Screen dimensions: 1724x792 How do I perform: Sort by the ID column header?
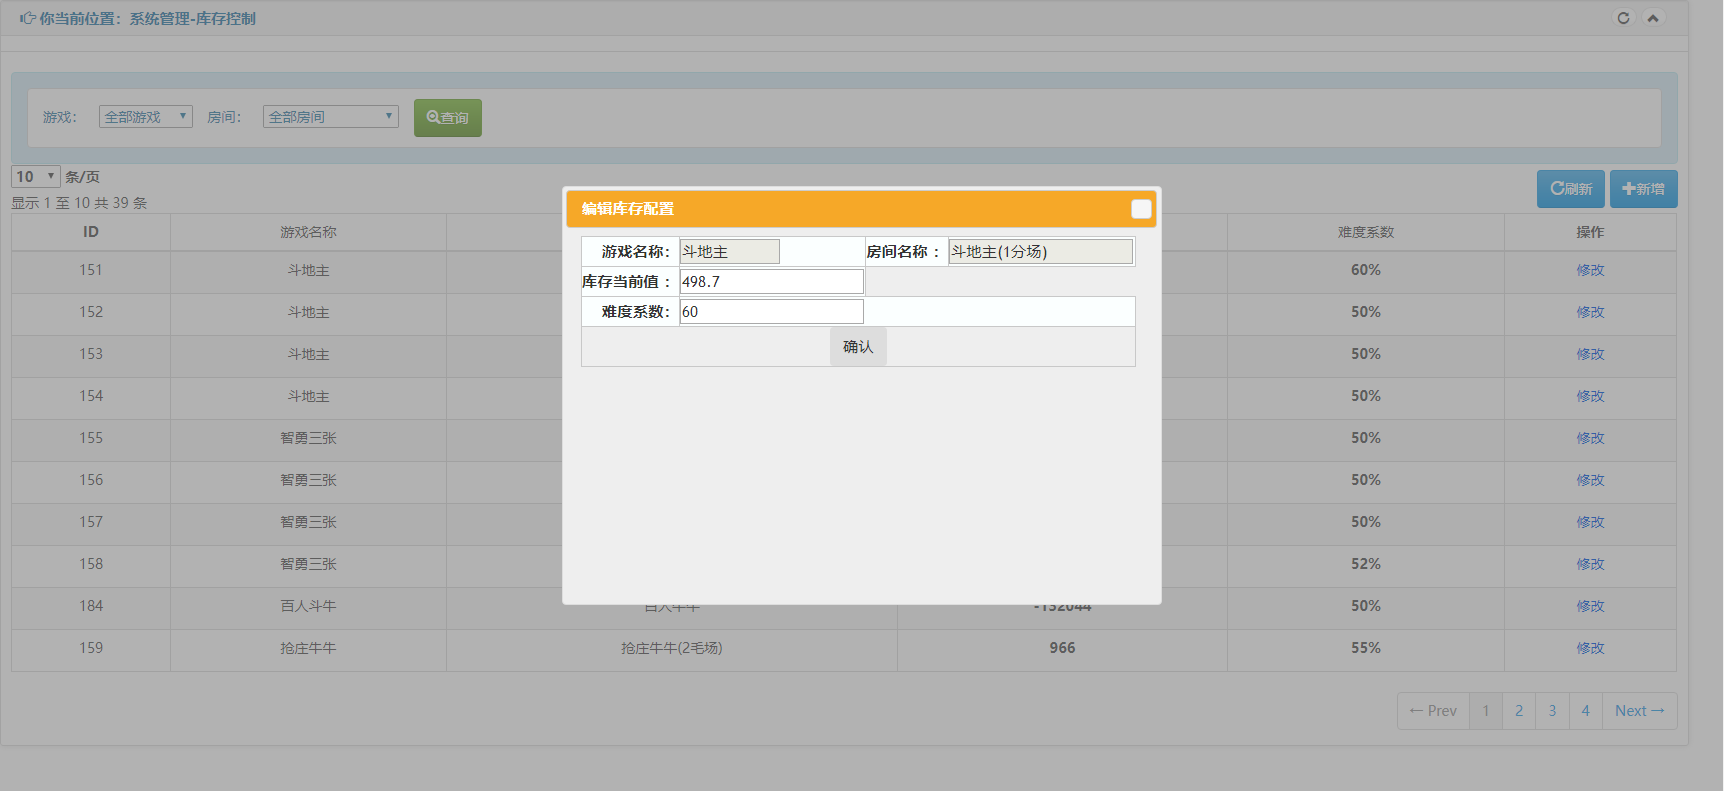pyautogui.click(x=91, y=232)
